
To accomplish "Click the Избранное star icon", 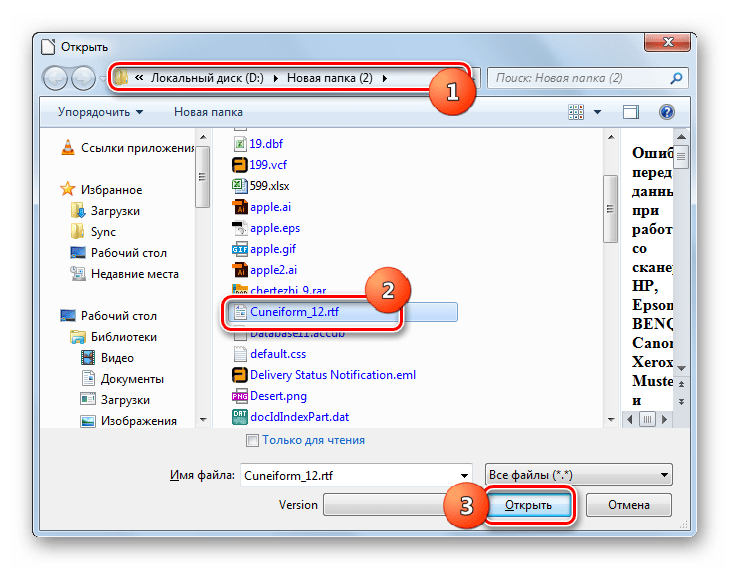I will coord(68,189).
